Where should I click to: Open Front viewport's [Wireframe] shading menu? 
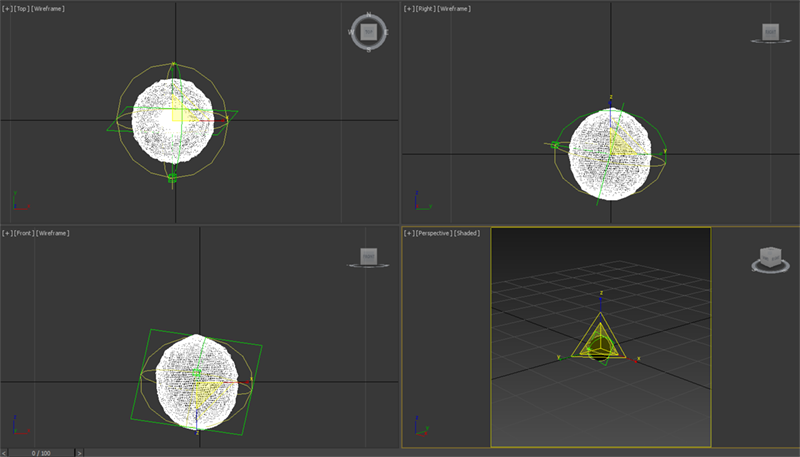pos(55,233)
